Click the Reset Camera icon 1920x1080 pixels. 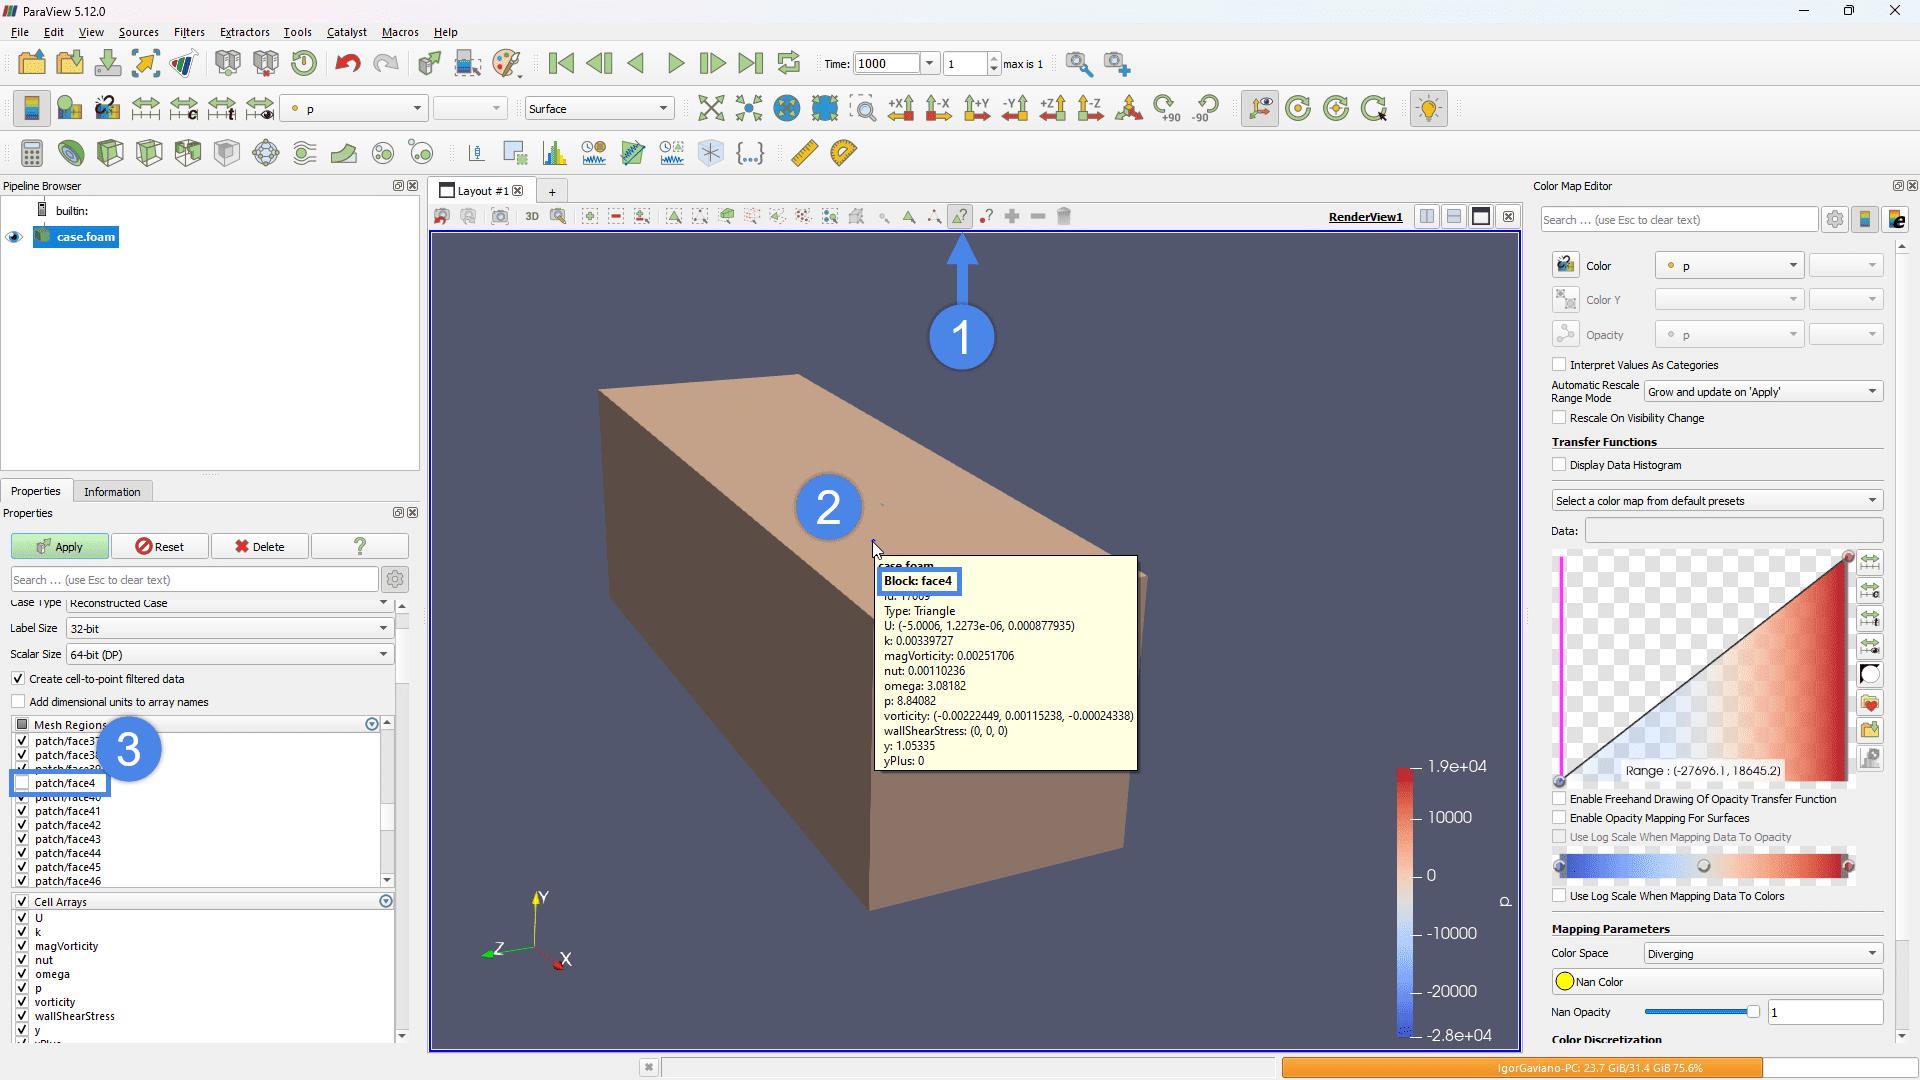click(x=711, y=108)
